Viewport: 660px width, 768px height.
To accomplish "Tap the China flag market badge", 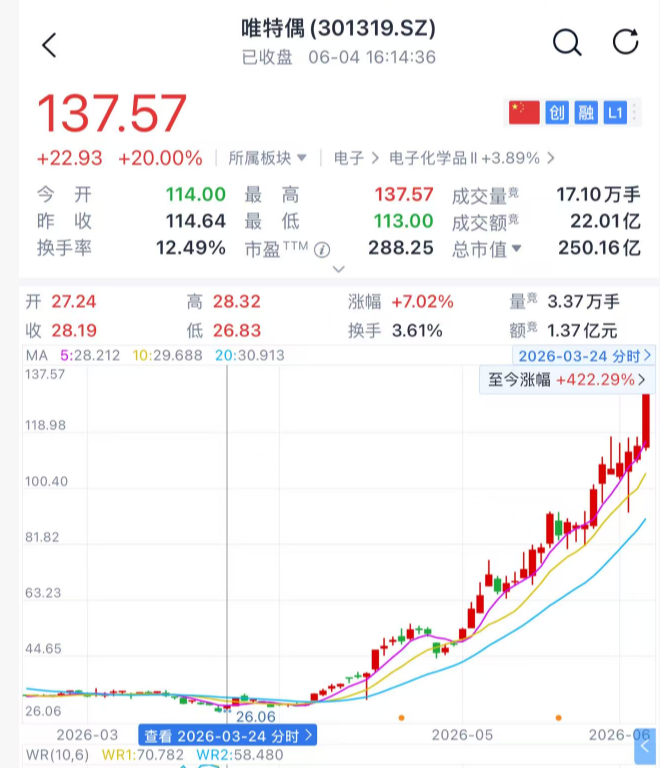I will point(524,113).
